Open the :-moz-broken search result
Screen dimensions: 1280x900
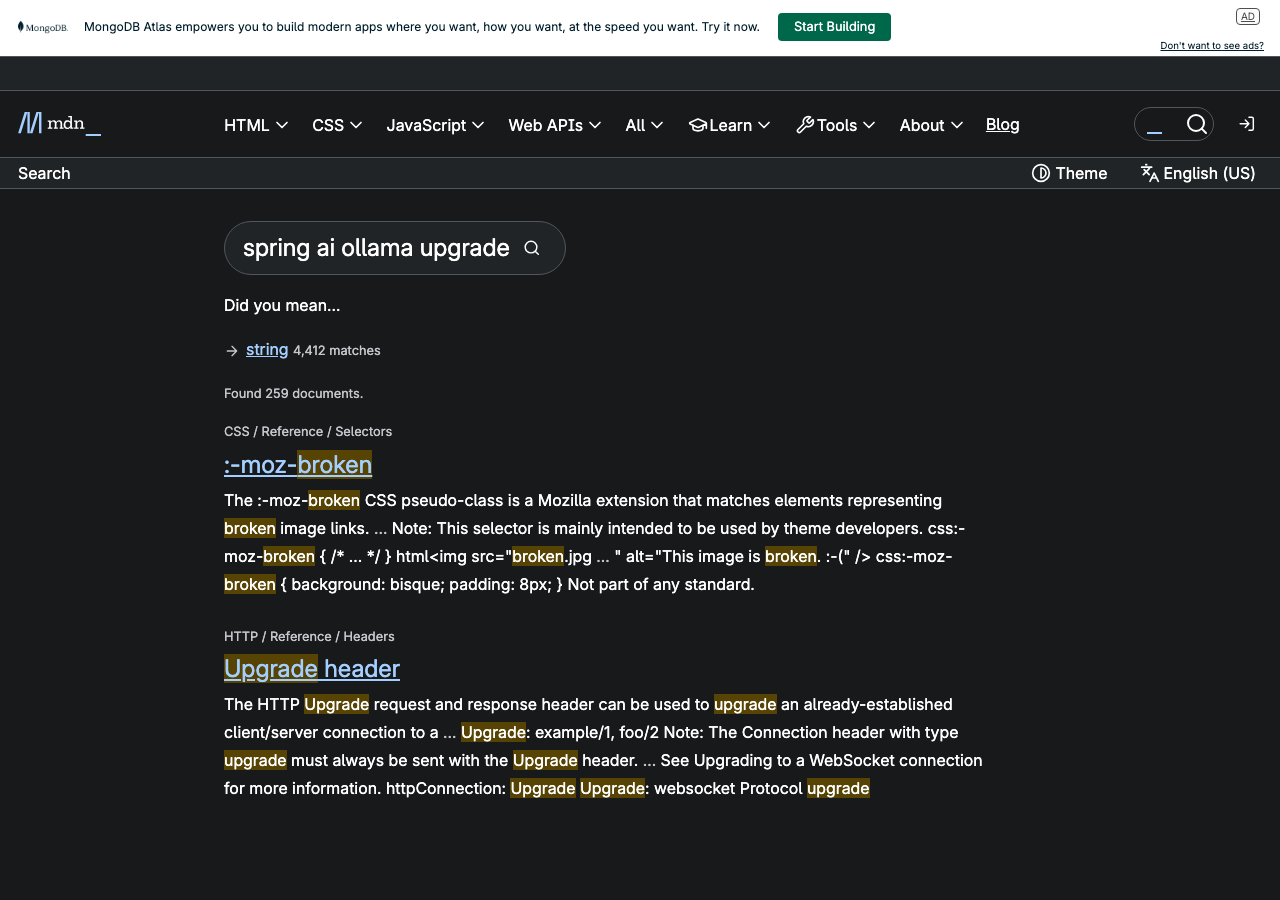(x=298, y=464)
